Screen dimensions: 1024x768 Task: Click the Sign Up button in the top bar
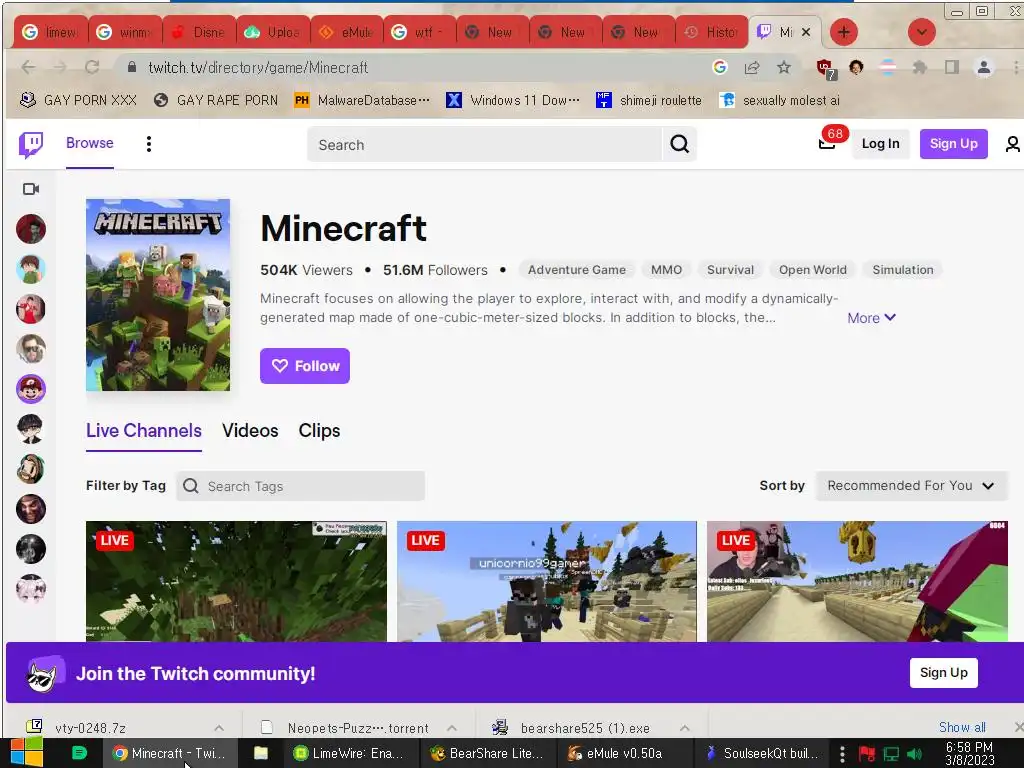pos(953,144)
